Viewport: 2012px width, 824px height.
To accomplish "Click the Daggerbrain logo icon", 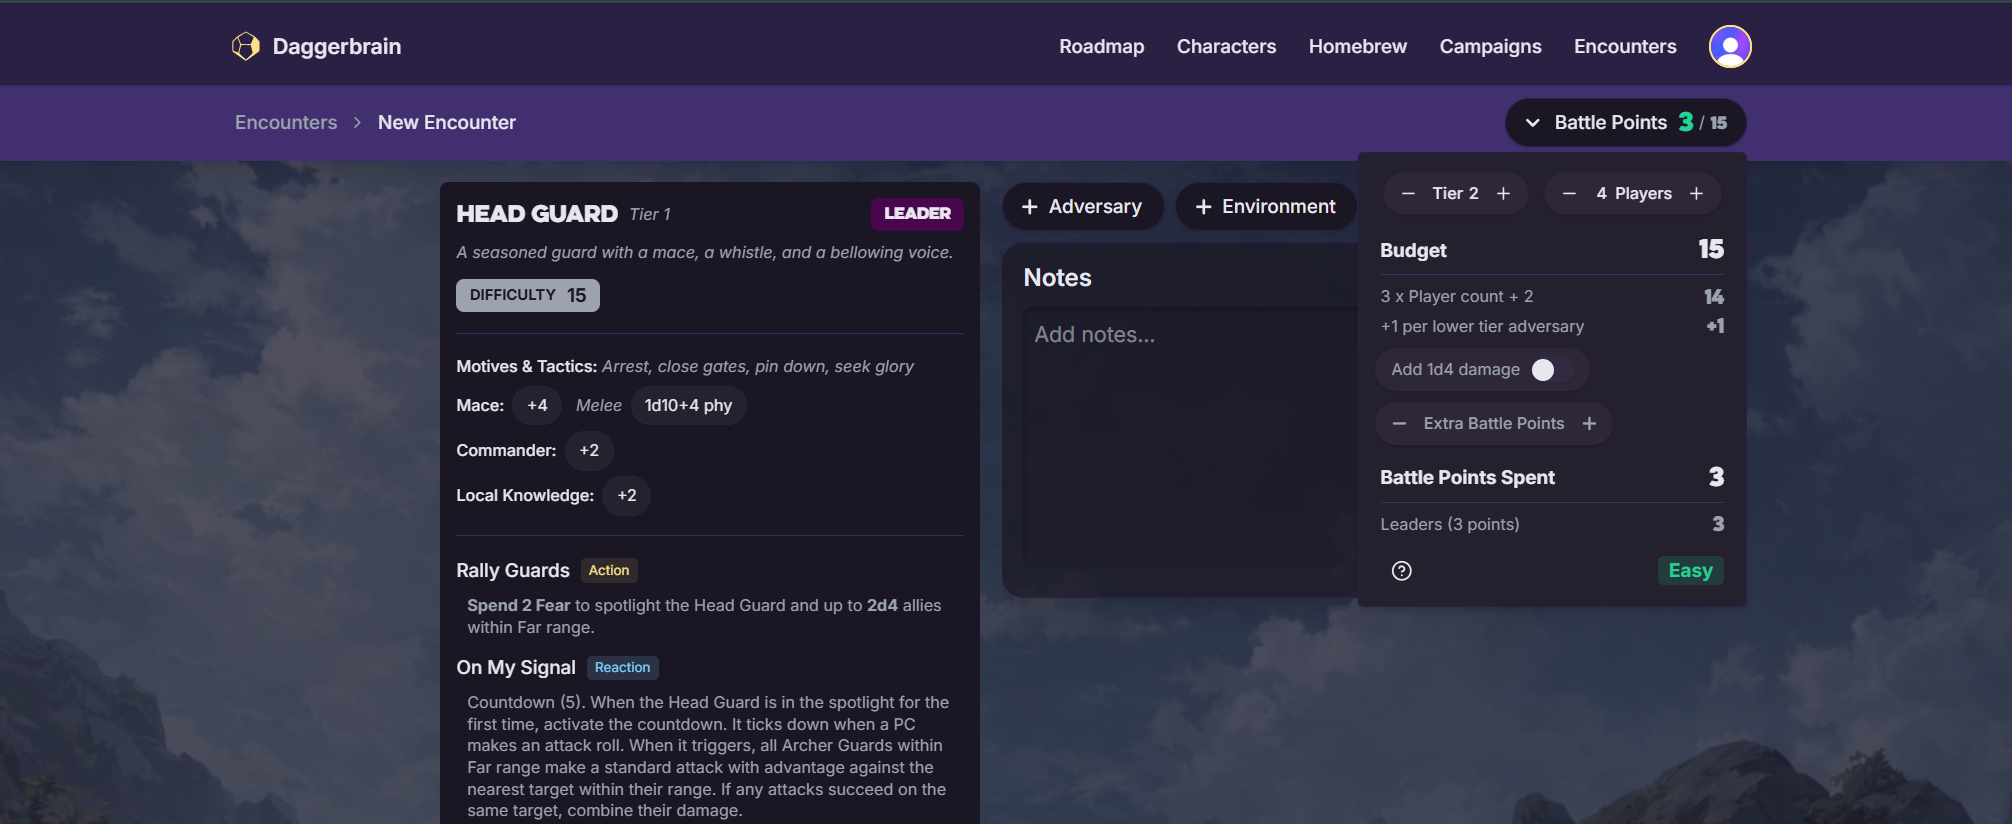I will (245, 46).
